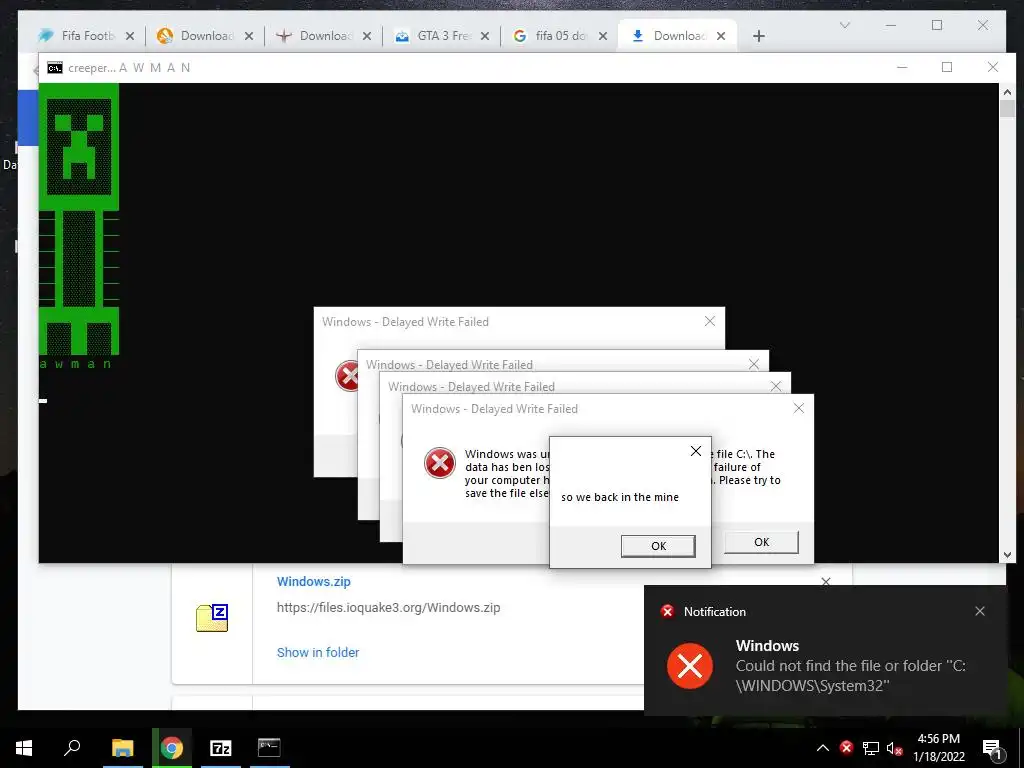The image size is (1024, 768).
Task: Show hidden system tray icons
Action: 823,748
